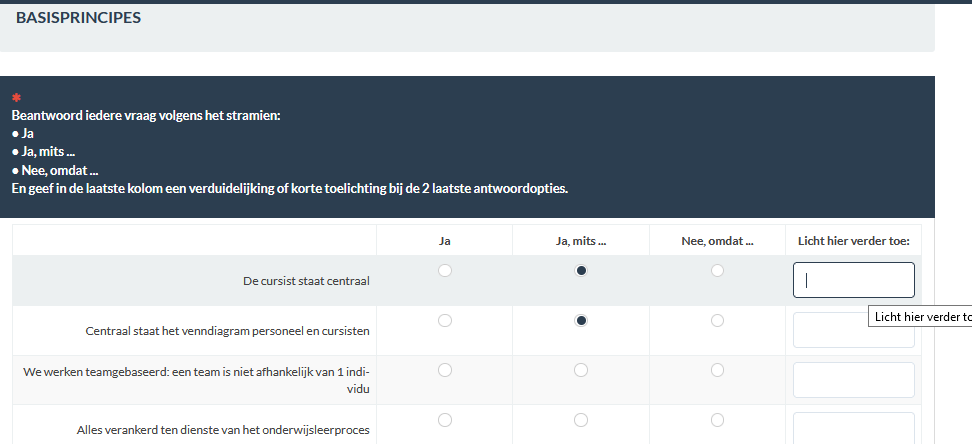Viewport: 972px width, 444px height.
Task: Pick Nee, omdat for We werken teamgebaseerd row
Action: (717, 370)
